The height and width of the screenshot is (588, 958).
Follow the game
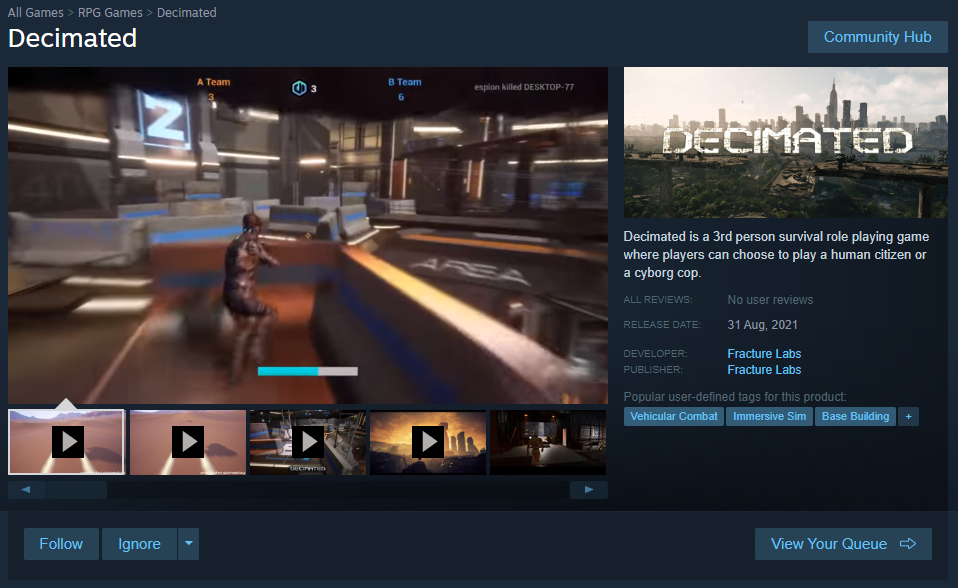(x=61, y=544)
